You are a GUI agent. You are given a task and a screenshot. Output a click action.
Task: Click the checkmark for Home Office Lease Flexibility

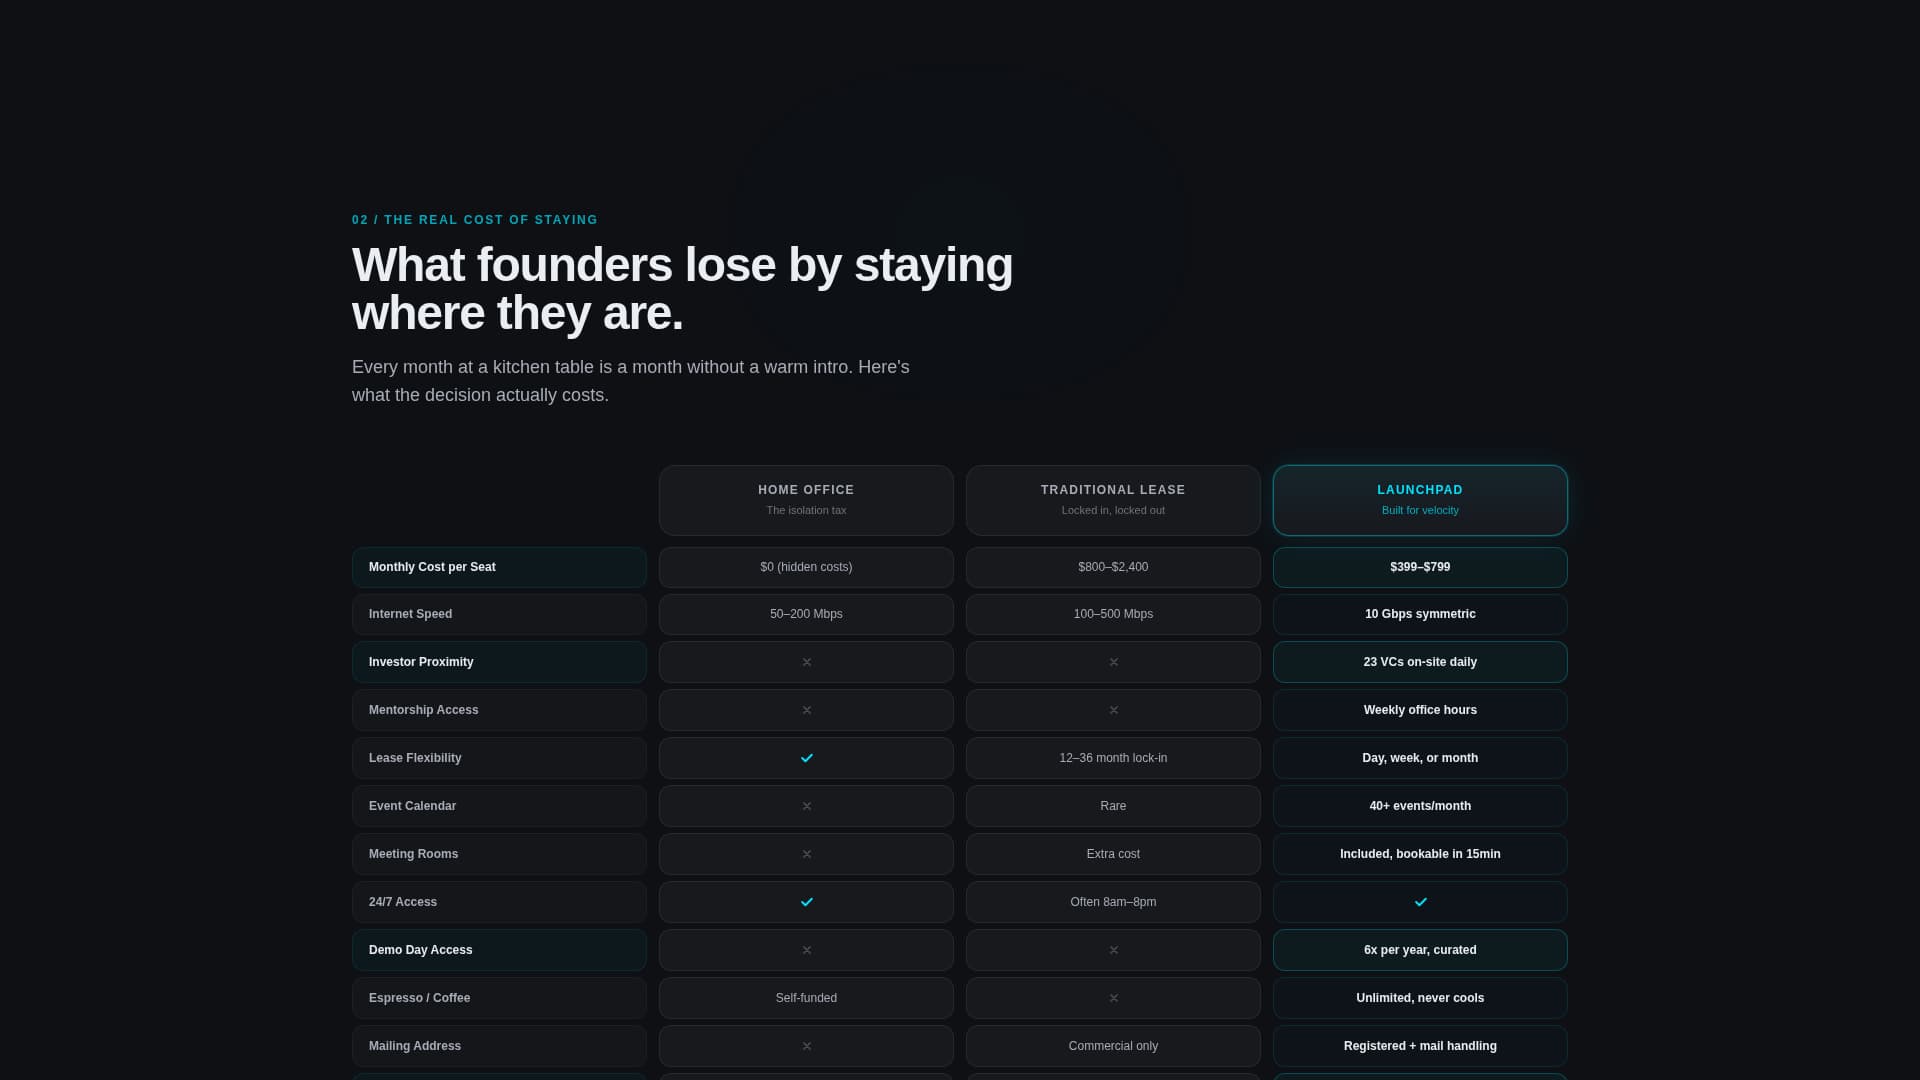(806, 758)
